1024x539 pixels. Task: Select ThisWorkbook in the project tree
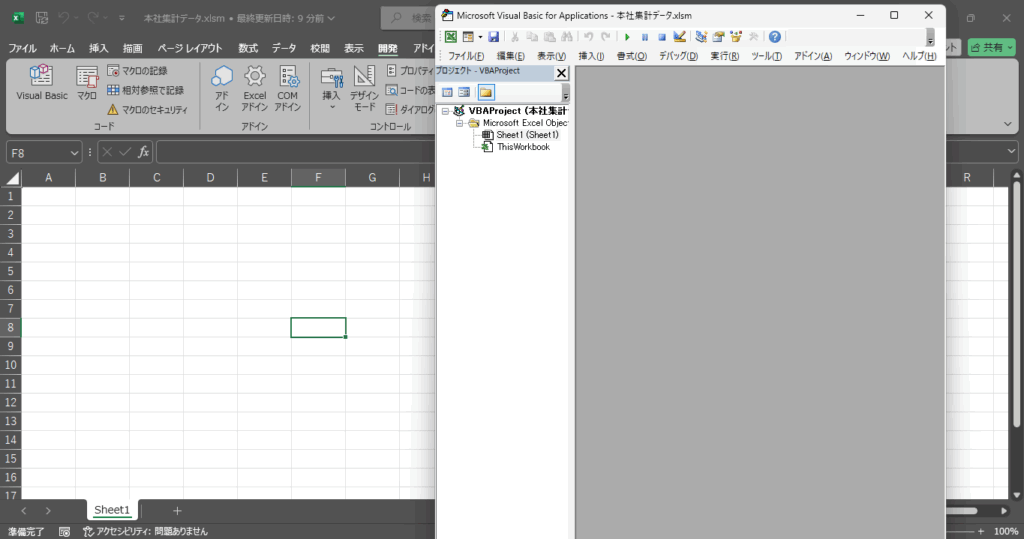pyautogui.click(x=522, y=147)
